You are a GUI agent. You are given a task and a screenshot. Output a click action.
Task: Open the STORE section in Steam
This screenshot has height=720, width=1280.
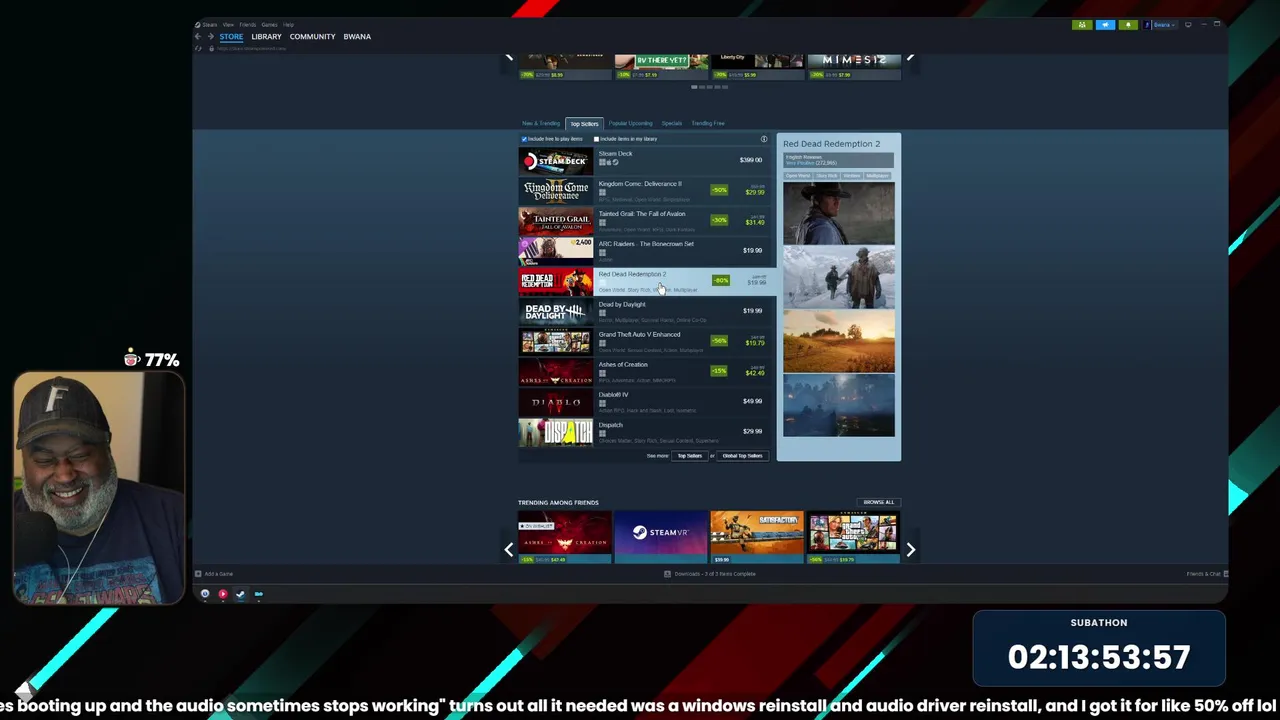point(231,36)
